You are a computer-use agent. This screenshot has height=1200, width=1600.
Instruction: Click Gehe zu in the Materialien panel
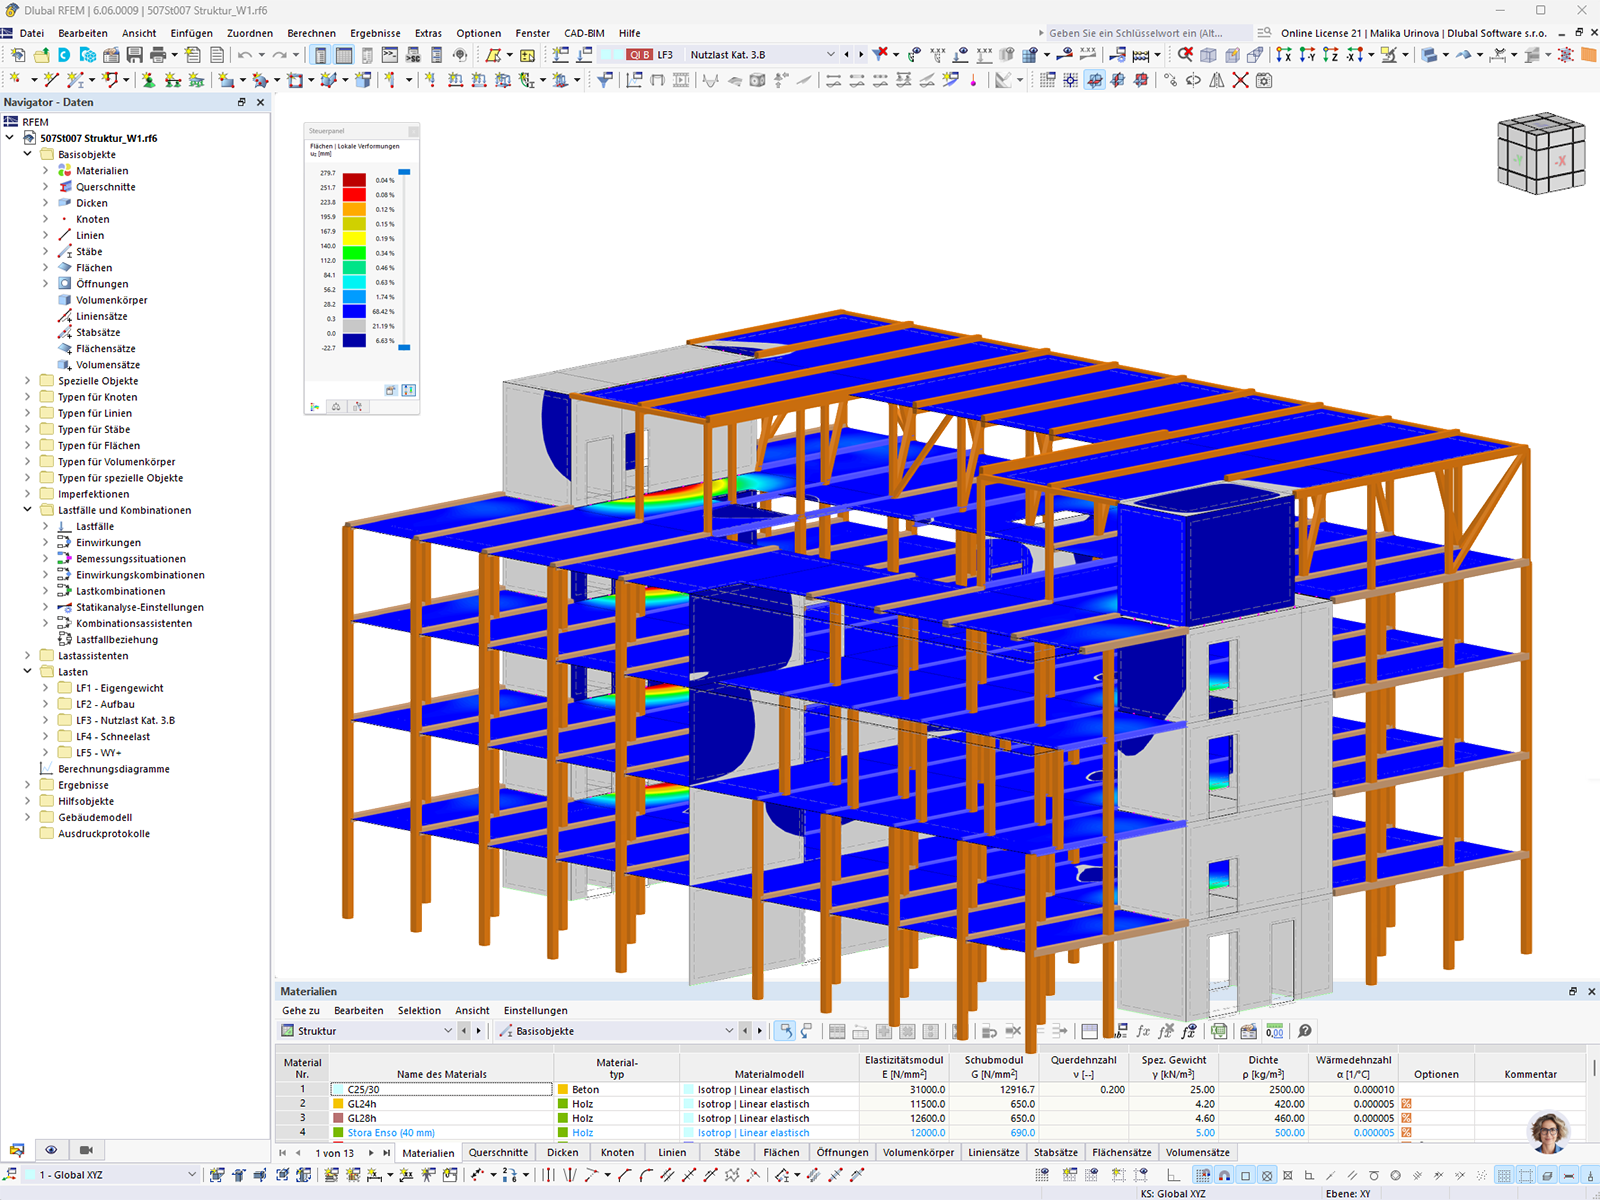300,1010
